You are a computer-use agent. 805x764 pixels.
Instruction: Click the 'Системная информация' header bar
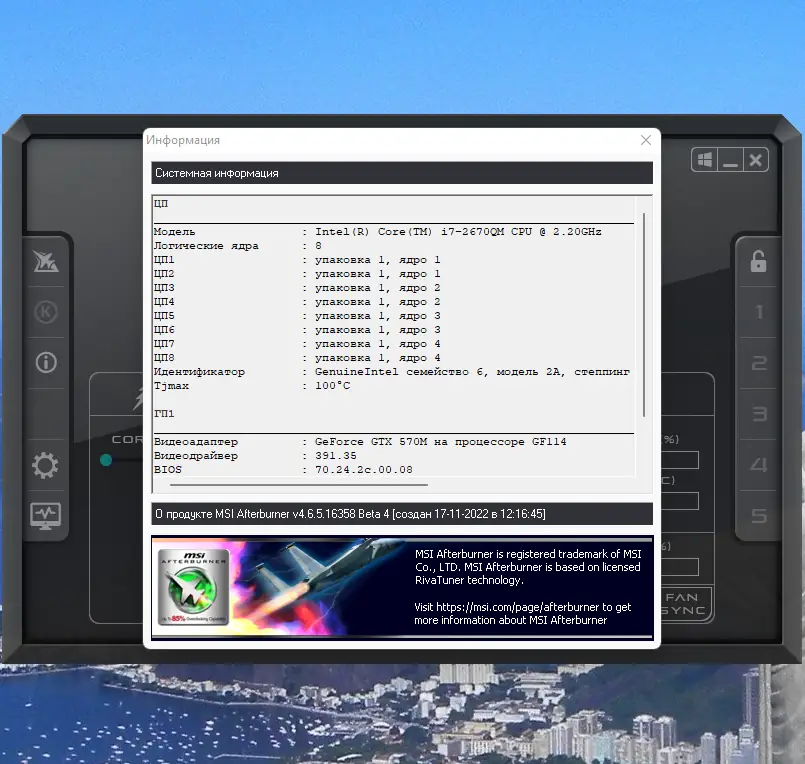[x=402, y=173]
